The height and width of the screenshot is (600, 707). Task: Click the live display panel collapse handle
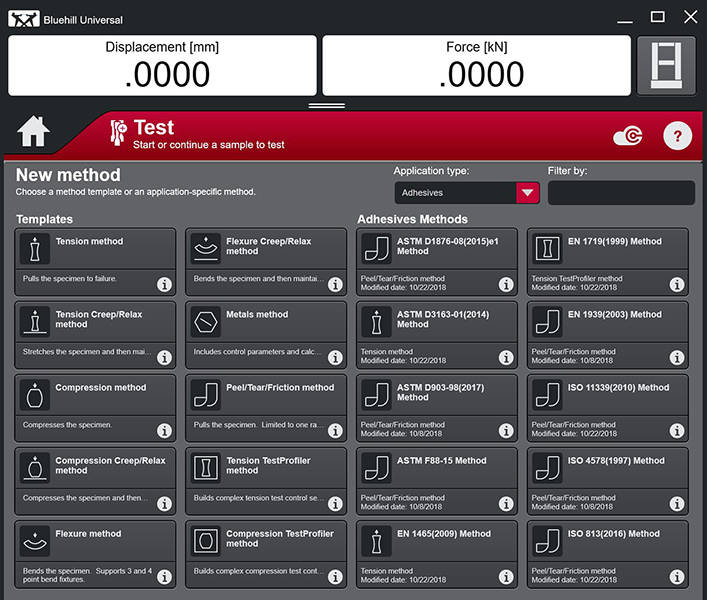(327, 105)
